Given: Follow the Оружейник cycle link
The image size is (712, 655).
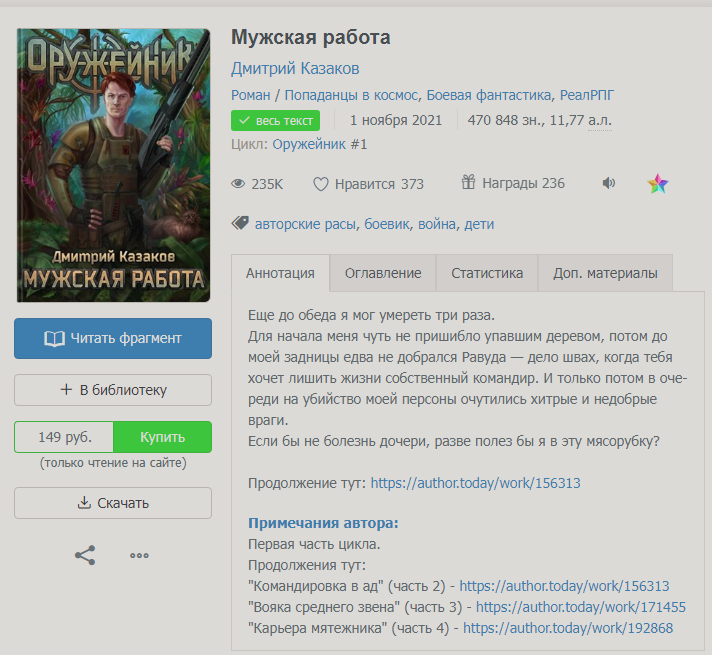Looking at the screenshot, I should pyautogui.click(x=319, y=144).
